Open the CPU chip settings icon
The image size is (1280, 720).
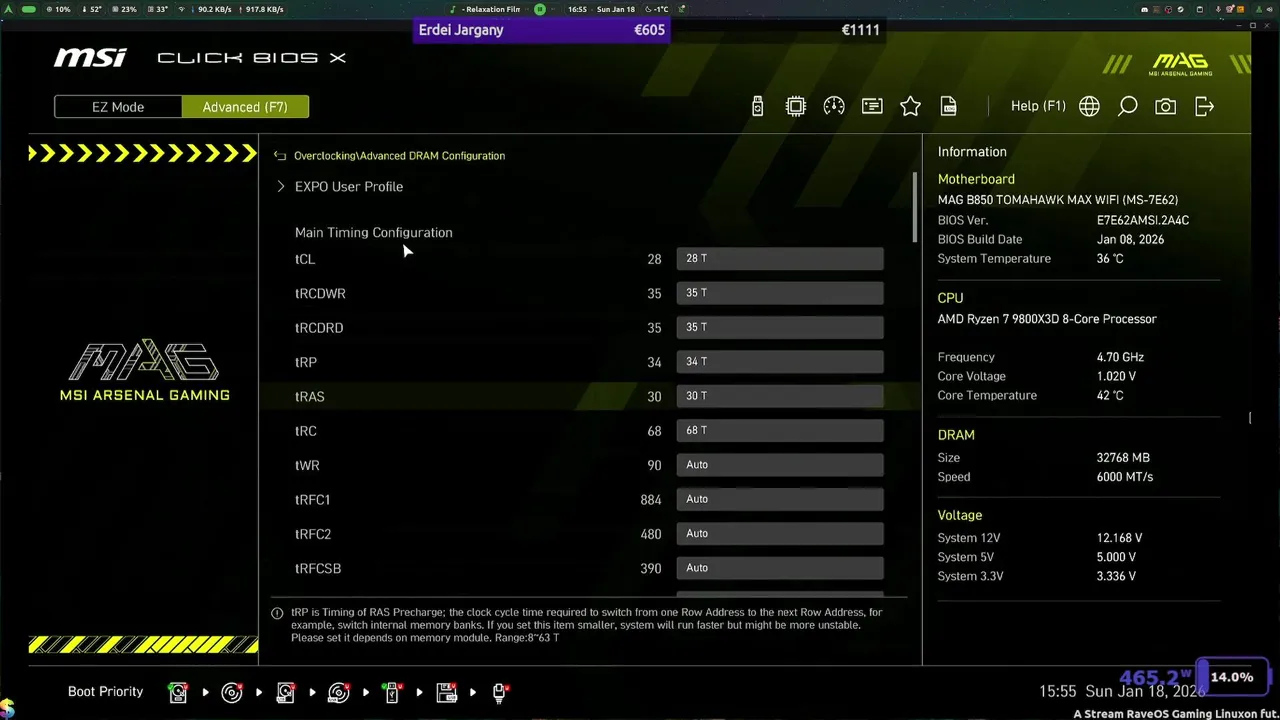(x=796, y=106)
